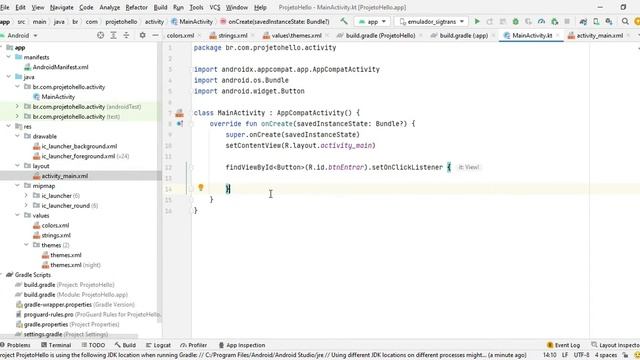Close the MainActivity.kt tab

(557, 36)
